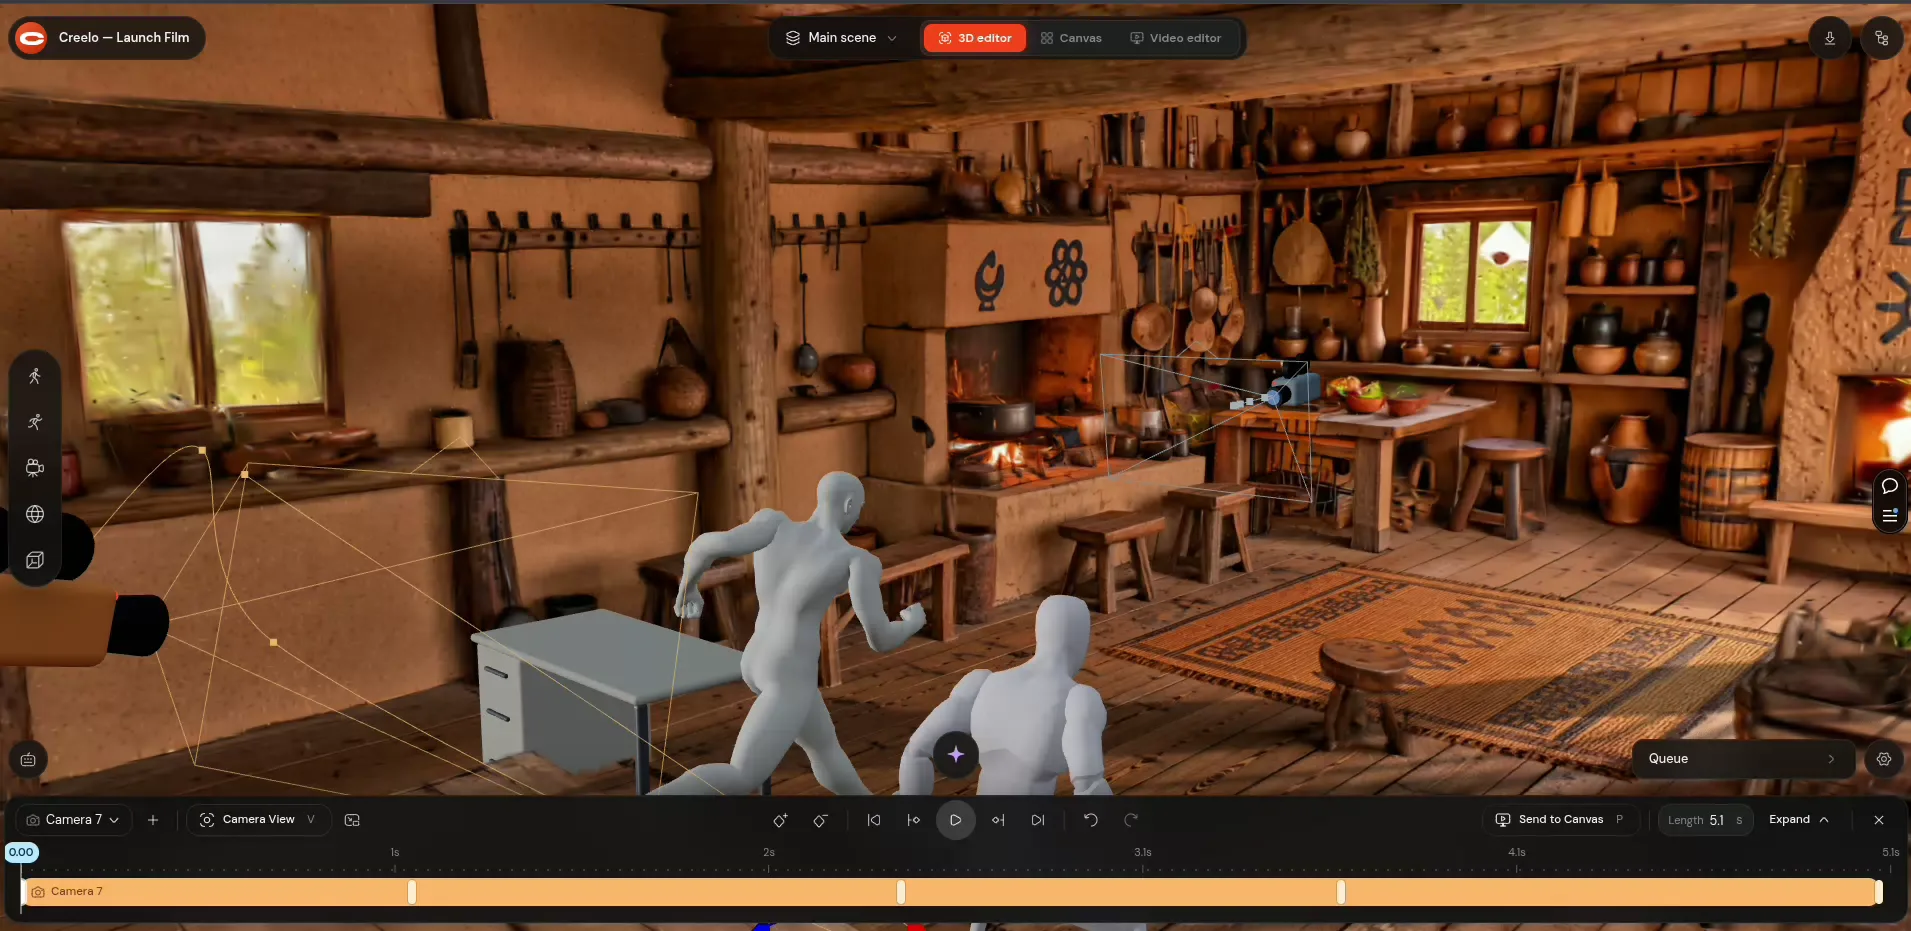Play the camera animation
This screenshot has height=931, width=1911.
956,820
